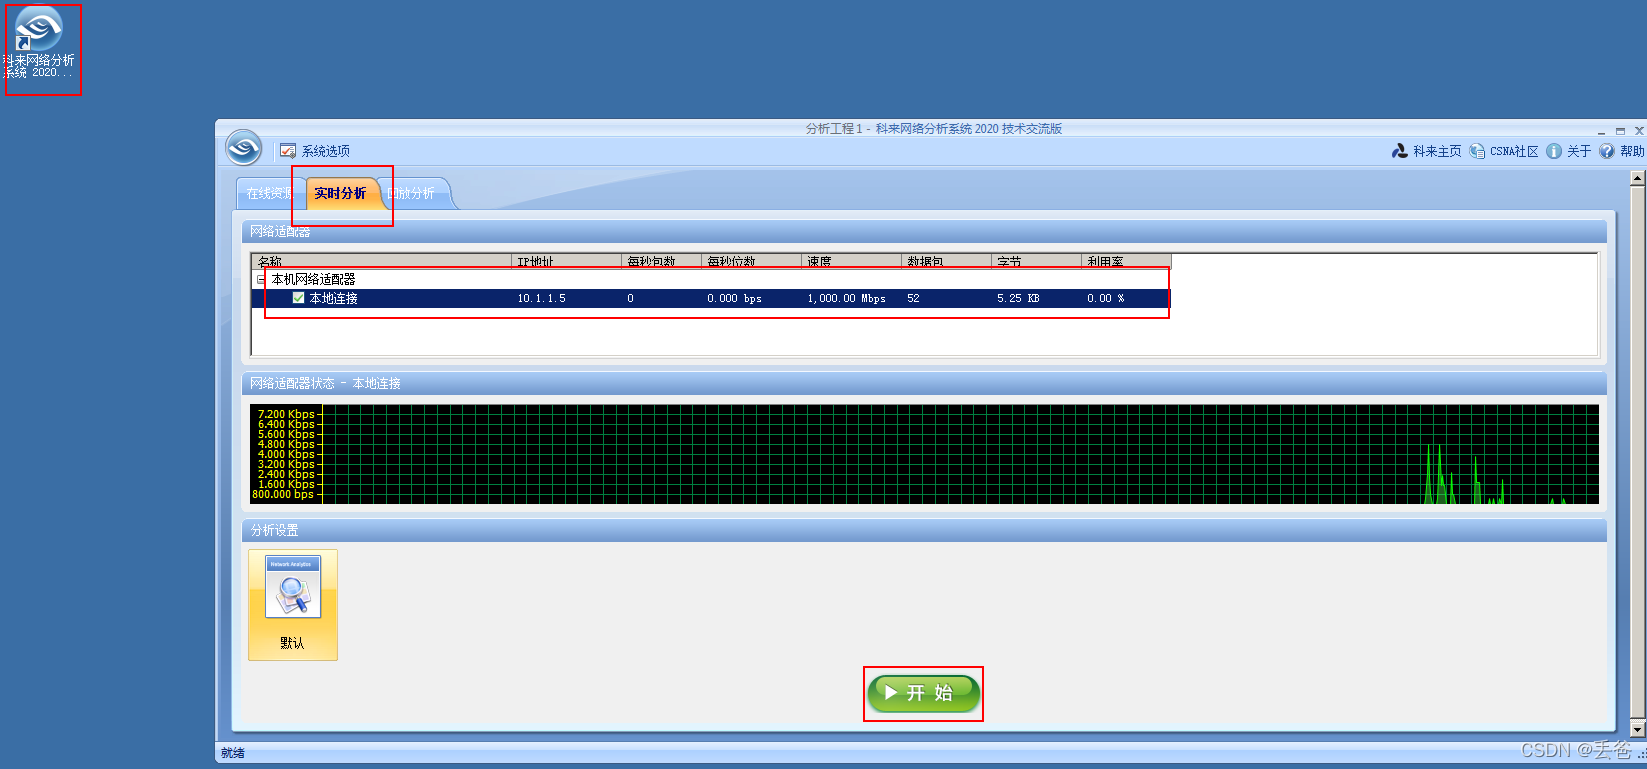Click the 52 packets cell

(913, 298)
